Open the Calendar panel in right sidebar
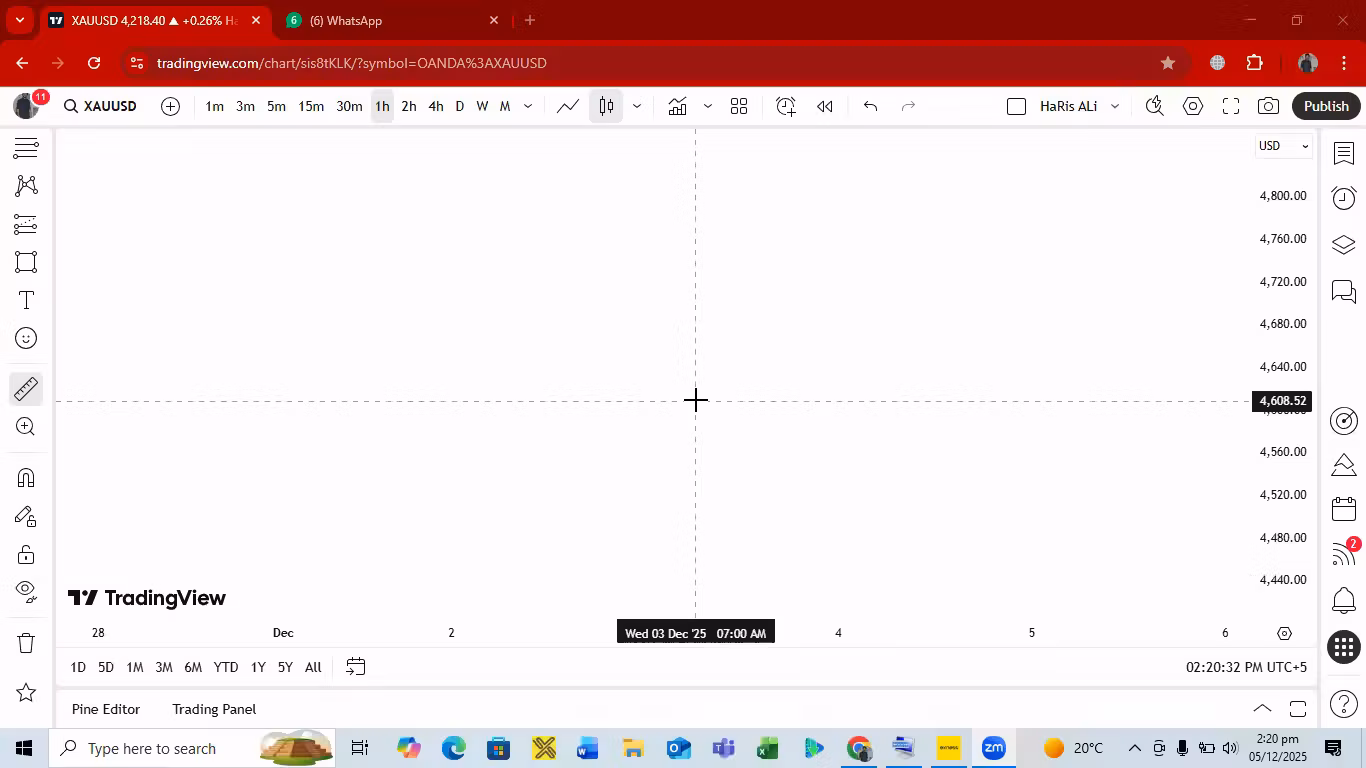The height and width of the screenshot is (768, 1366). [1344, 509]
